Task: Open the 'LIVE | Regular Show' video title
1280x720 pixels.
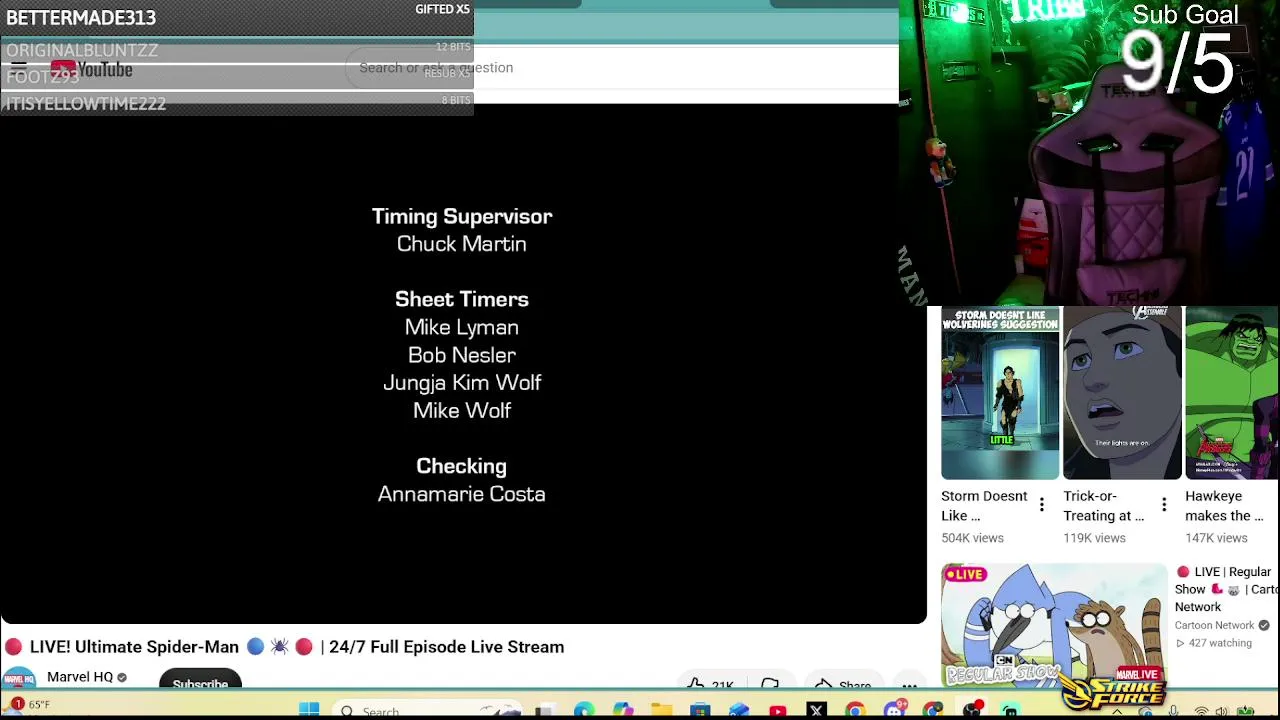Action: pyautogui.click(x=1226, y=589)
